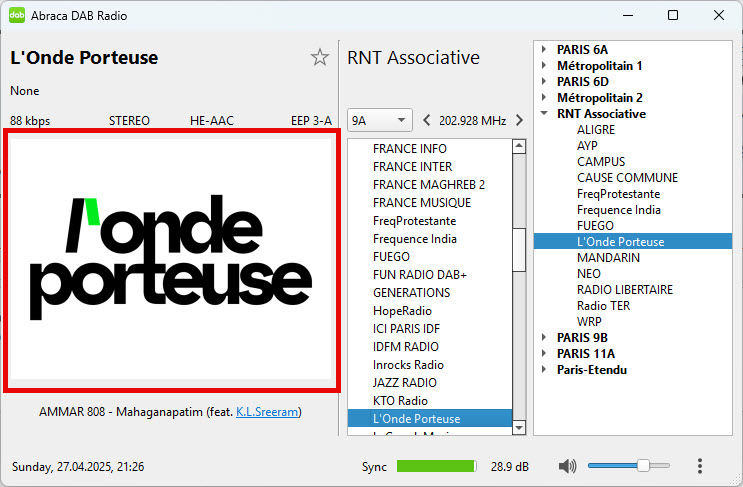Click the EEP 3-A protection label
The image size is (743, 487).
tap(311, 121)
